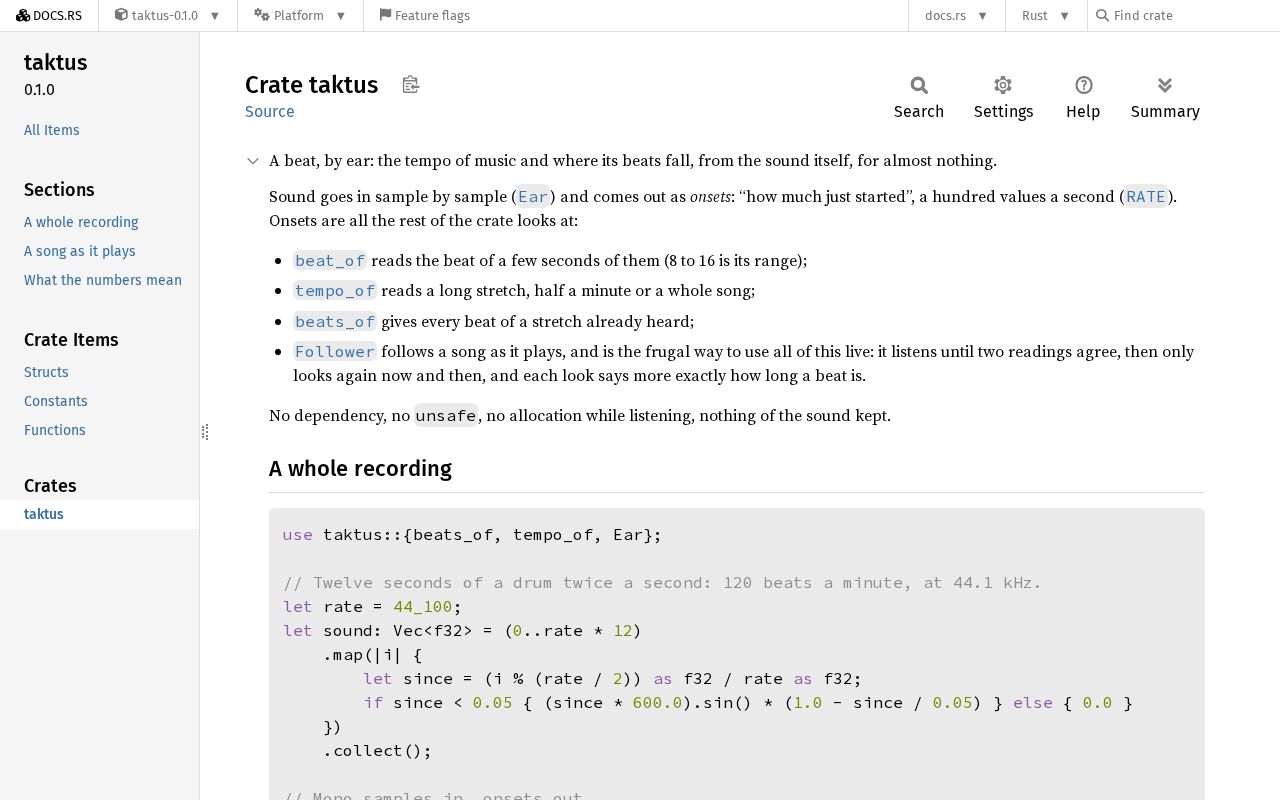This screenshot has height=800, width=1280.
Task: Open the Ear struct link
Action: point(533,197)
